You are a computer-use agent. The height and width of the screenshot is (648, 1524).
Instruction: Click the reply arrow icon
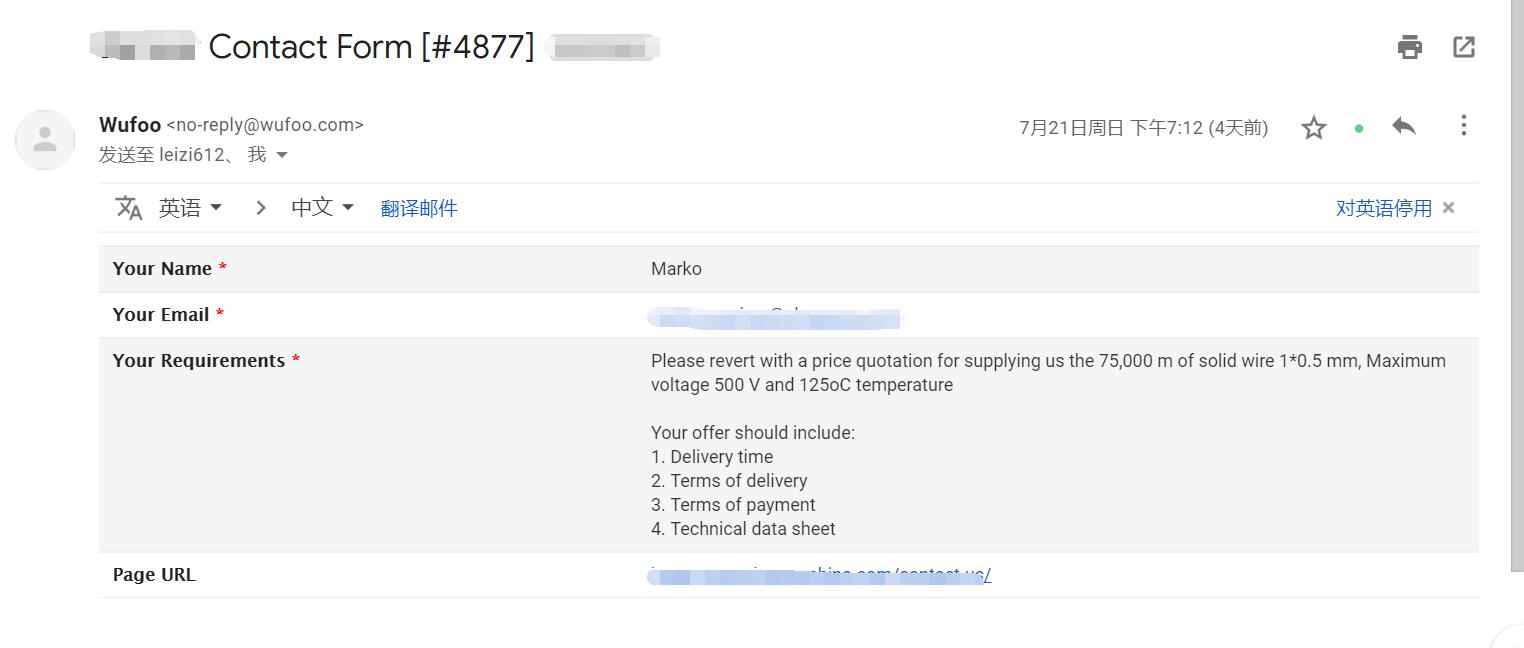point(1404,126)
